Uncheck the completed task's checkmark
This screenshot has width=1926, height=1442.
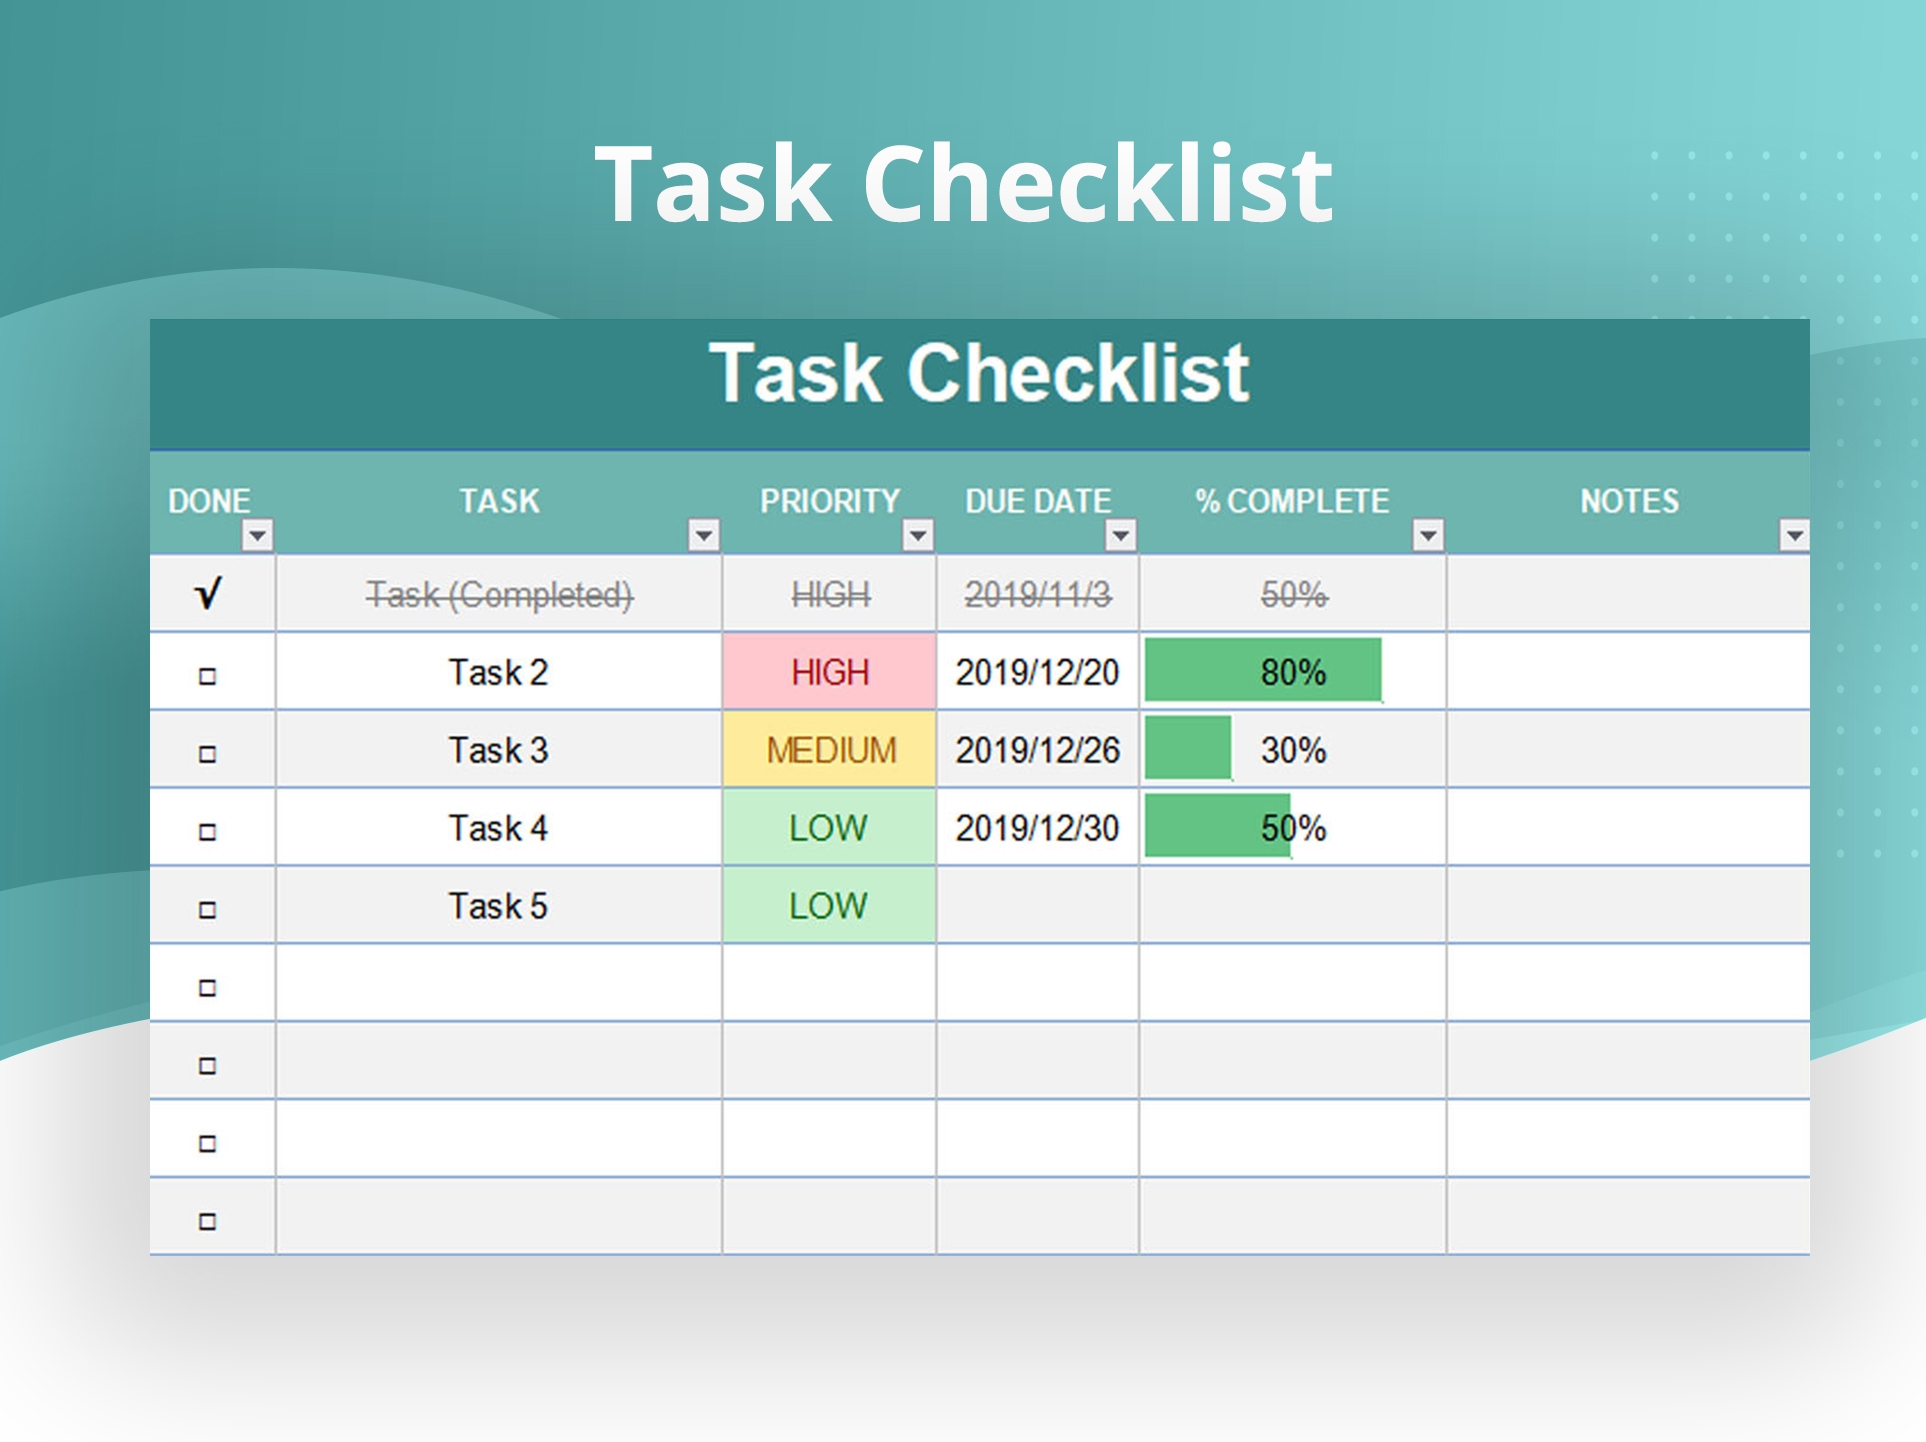(206, 594)
